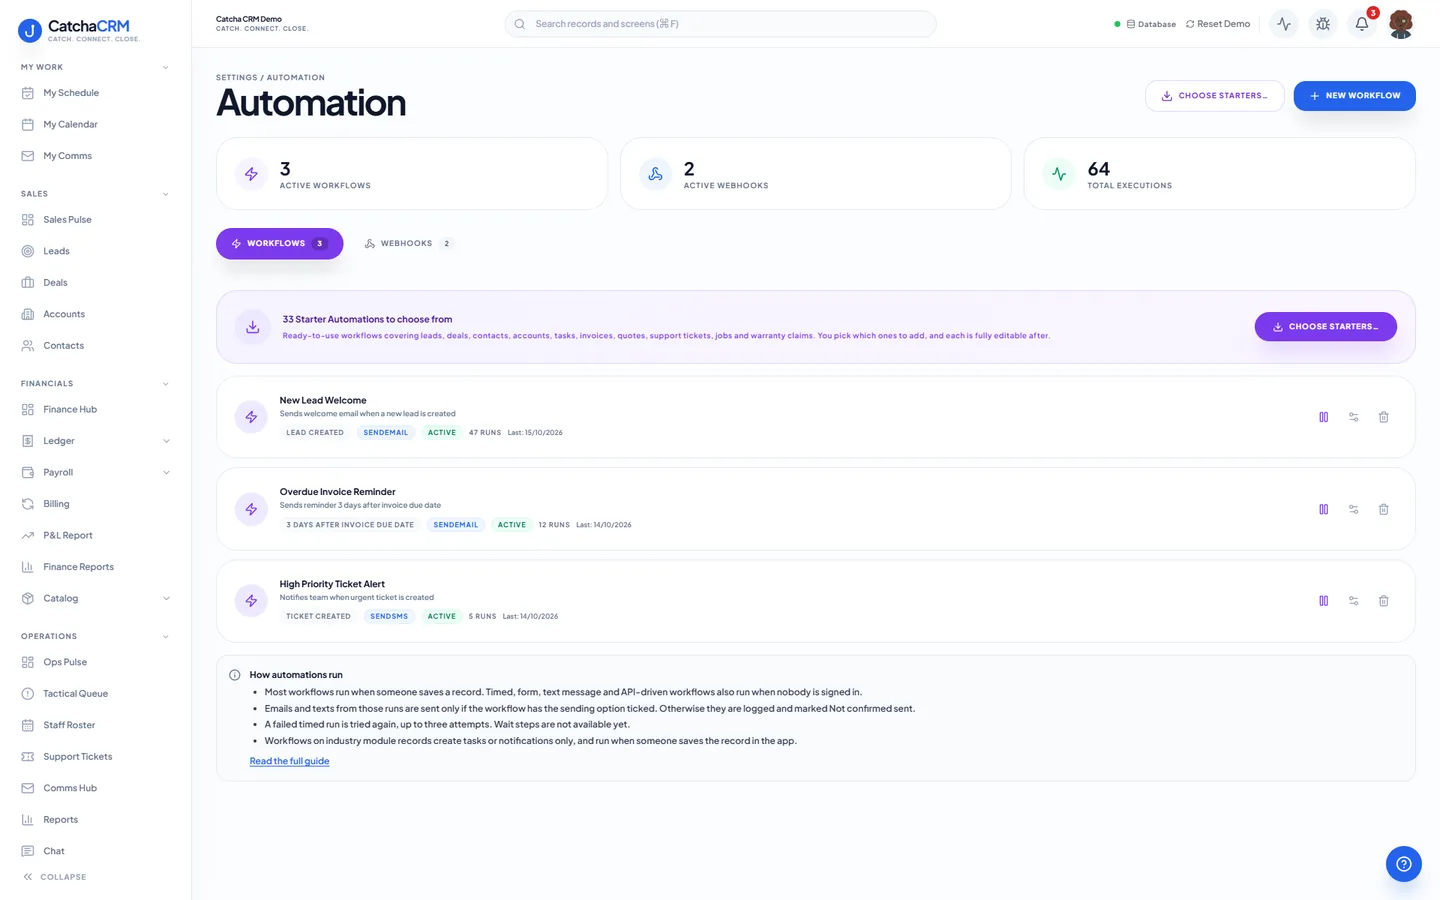1440x900 pixels.
Task: Expand the Payroll submenu
Action: tap(166, 473)
